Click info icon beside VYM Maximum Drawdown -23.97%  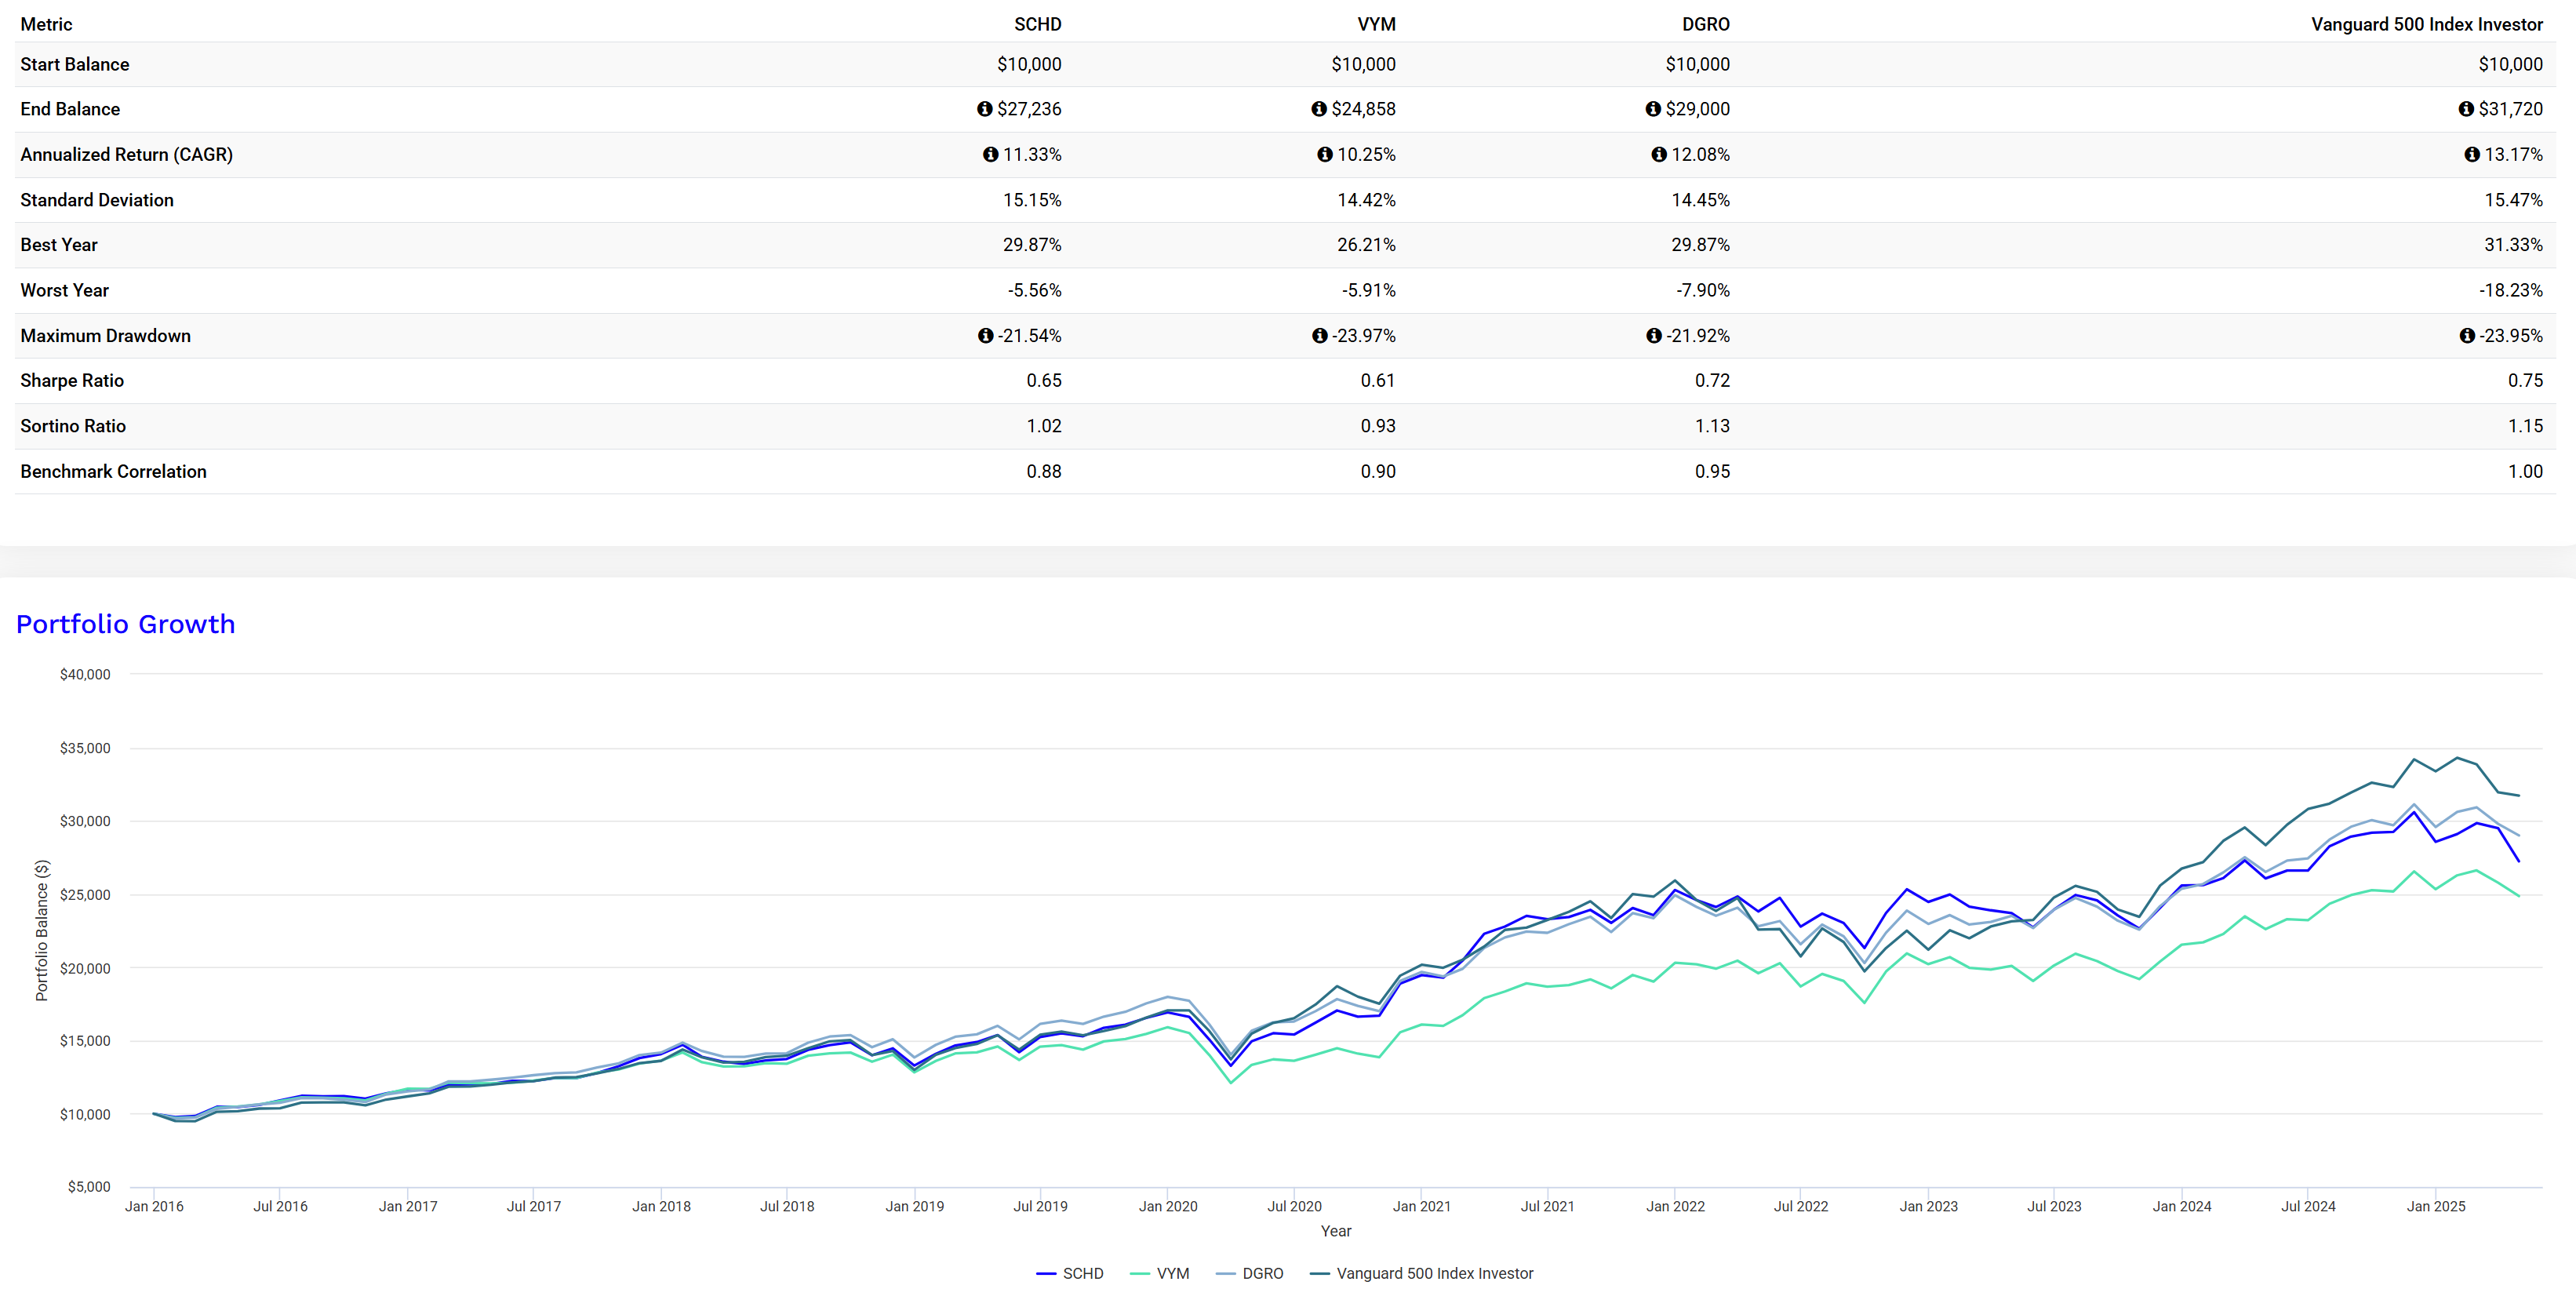1320,336
